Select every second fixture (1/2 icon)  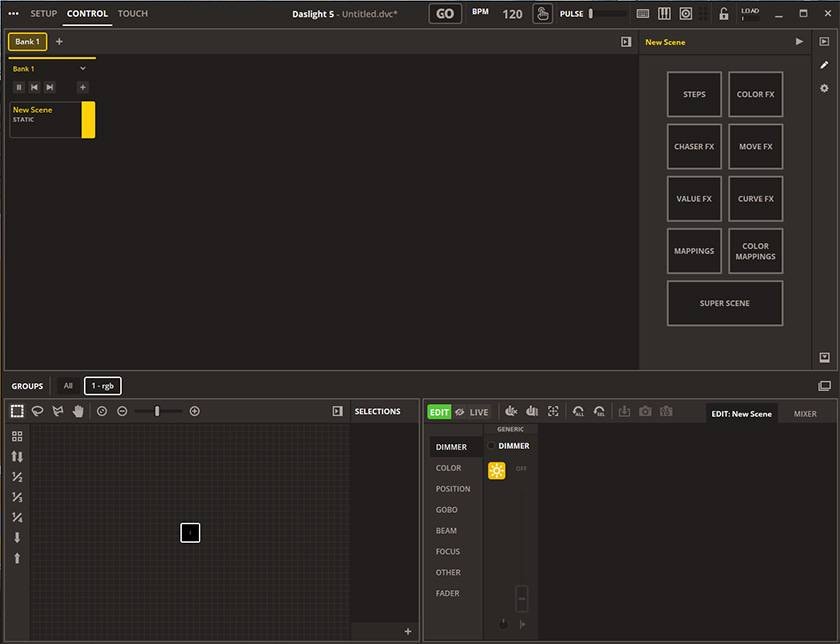17,477
